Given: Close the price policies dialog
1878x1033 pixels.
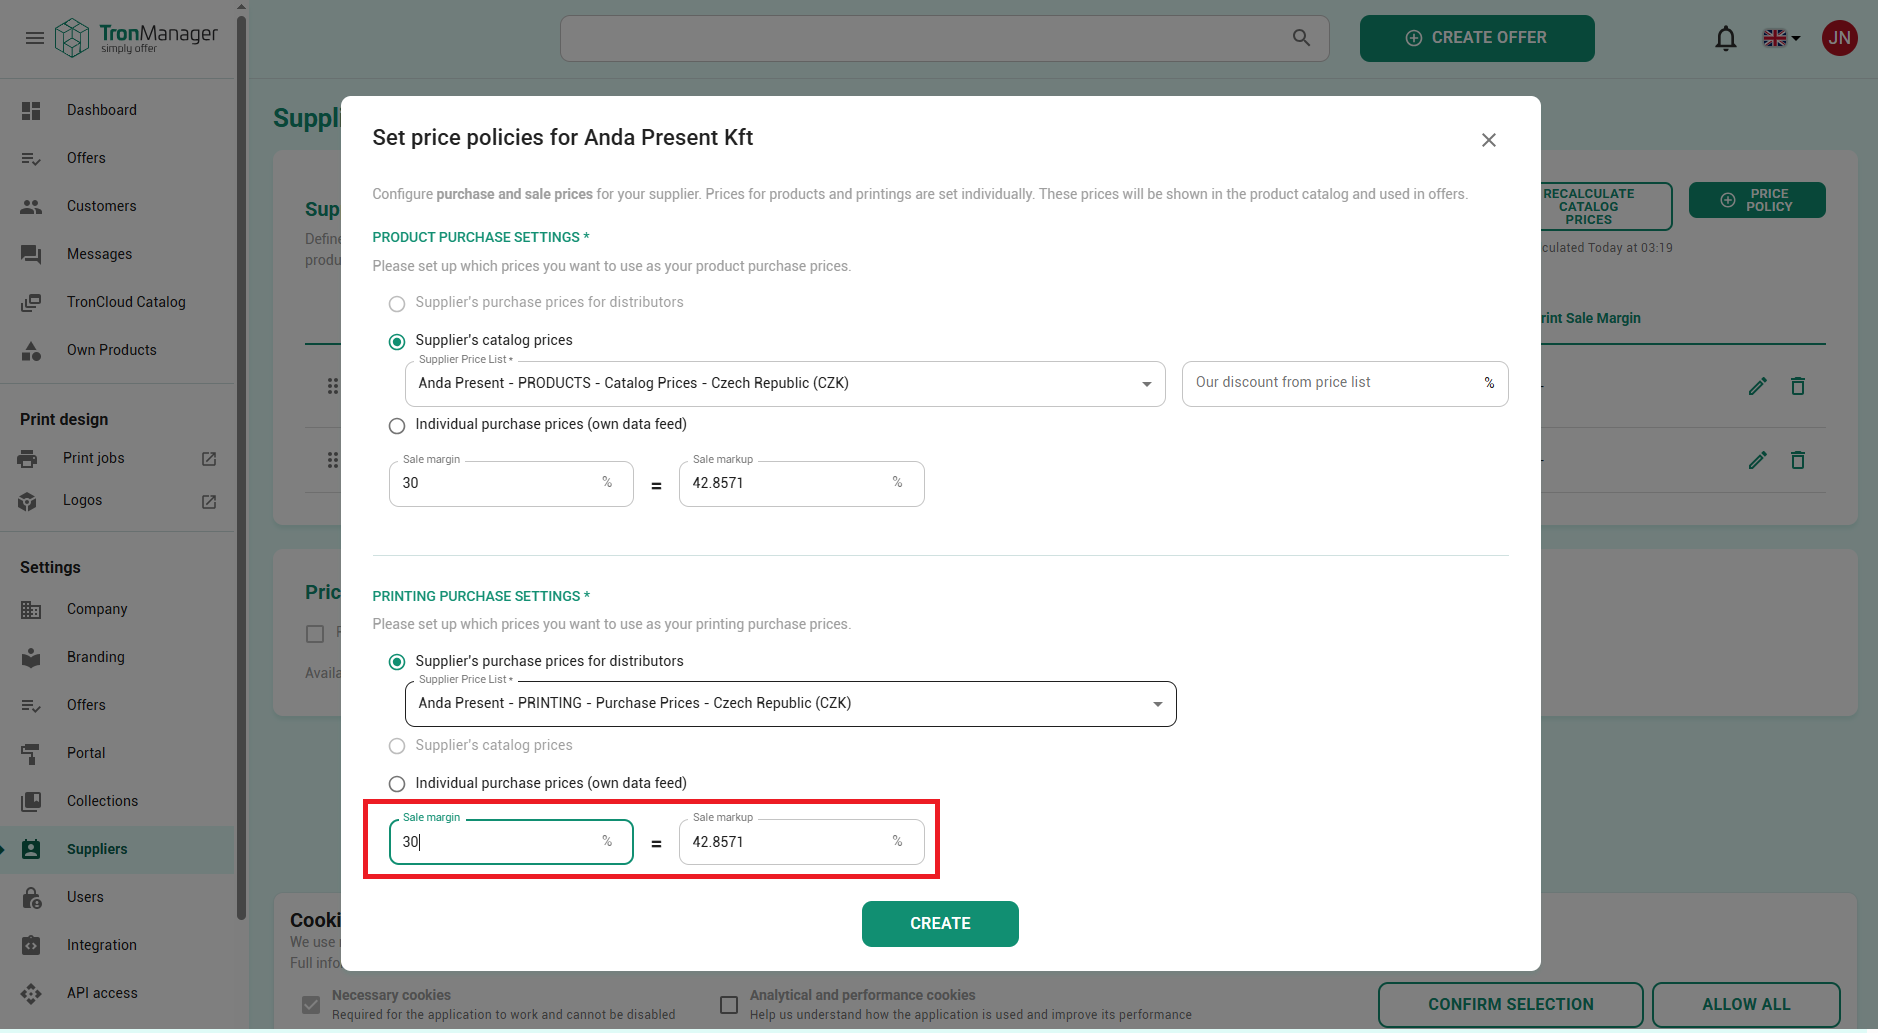Looking at the screenshot, I should [1489, 140].
